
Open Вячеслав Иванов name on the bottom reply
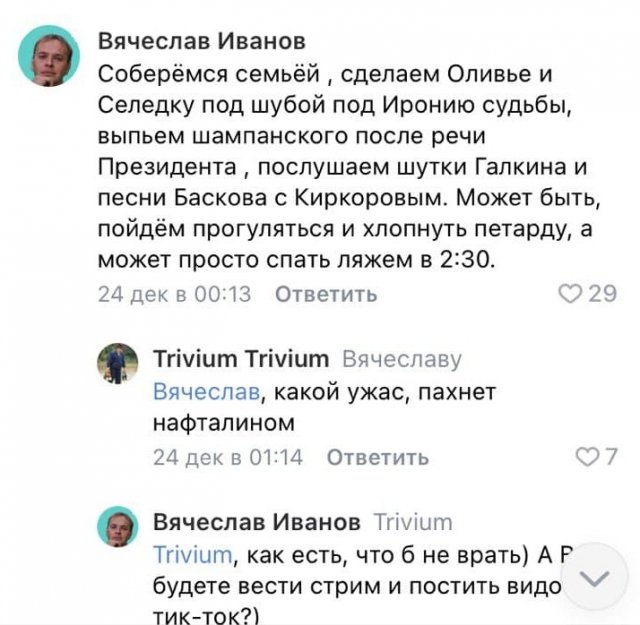256,522
